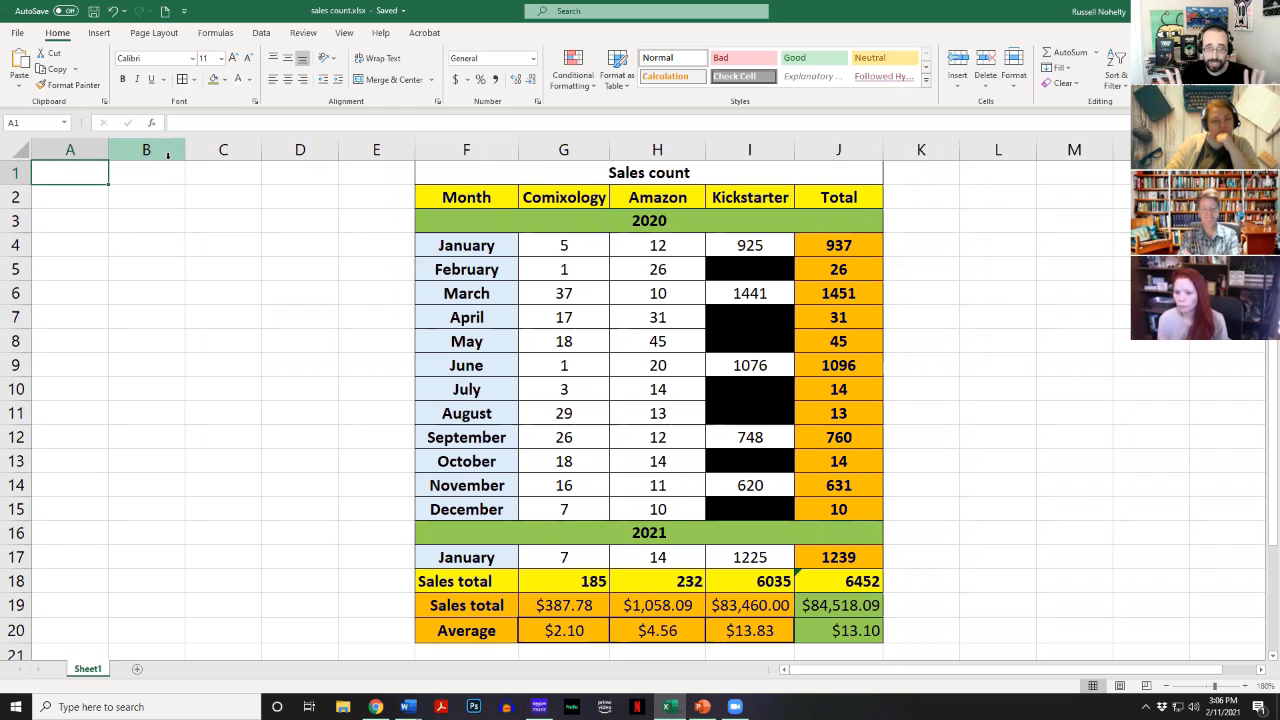Center cell text horizontally
Screen dimensions: 1280x720
coord(287,79)
